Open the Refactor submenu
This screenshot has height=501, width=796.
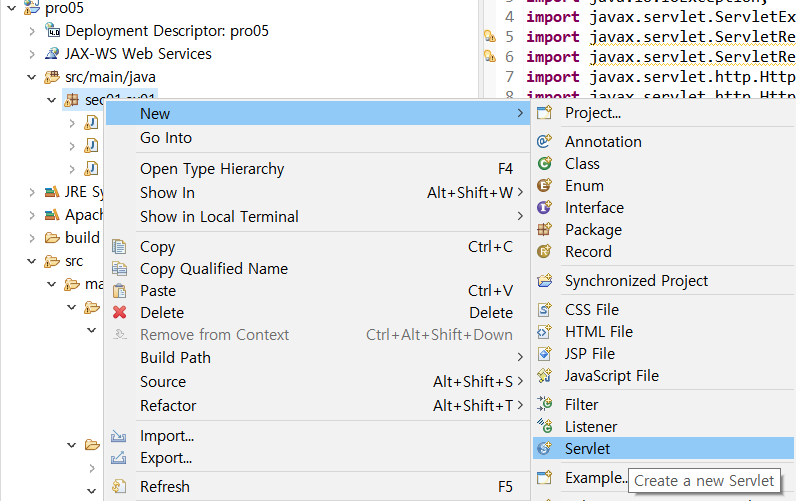318,405
